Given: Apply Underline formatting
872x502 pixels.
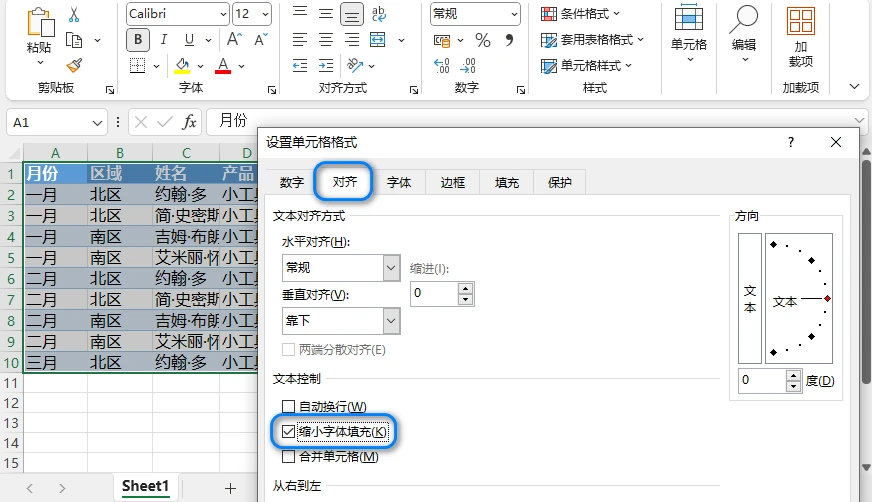Looking at the screenshot, I should point(189,39).
